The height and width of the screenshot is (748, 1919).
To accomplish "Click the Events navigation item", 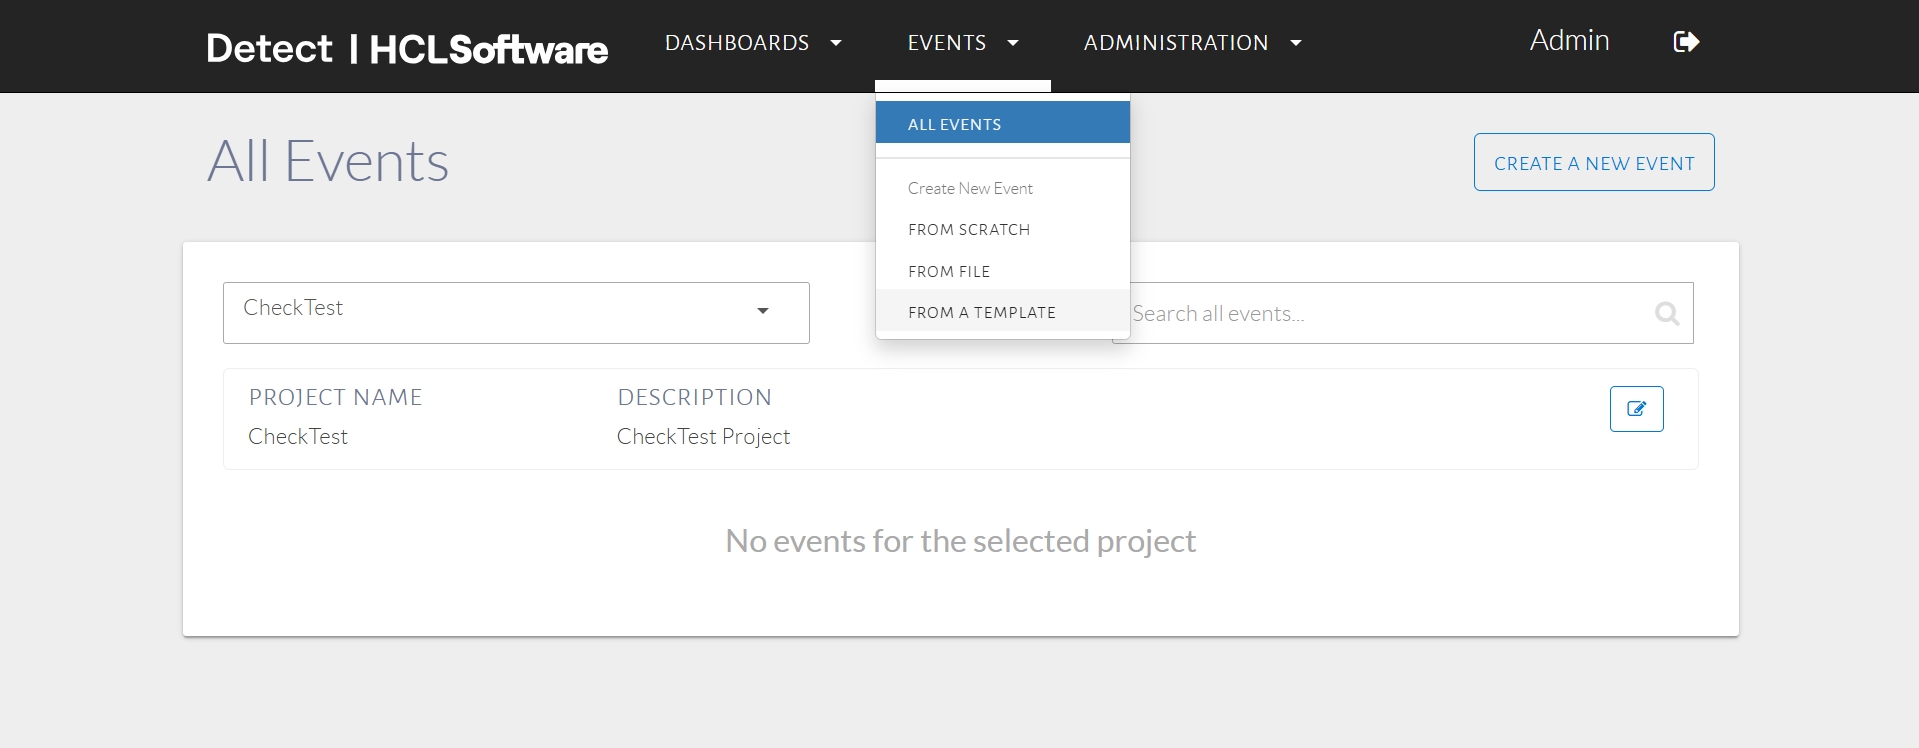I will (946, 43).
